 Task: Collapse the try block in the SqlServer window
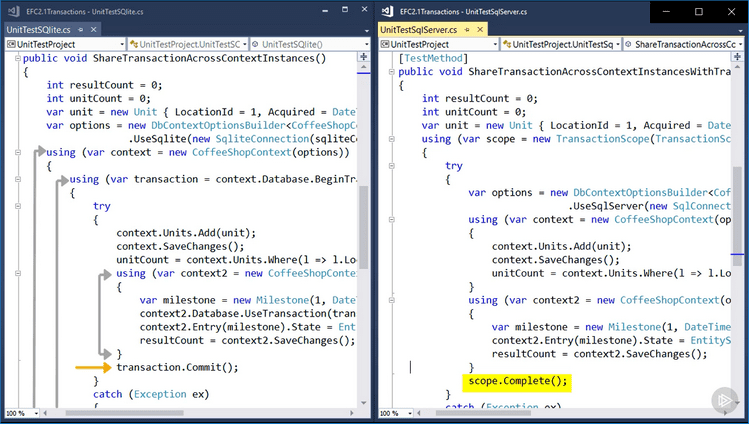(392, 166)
